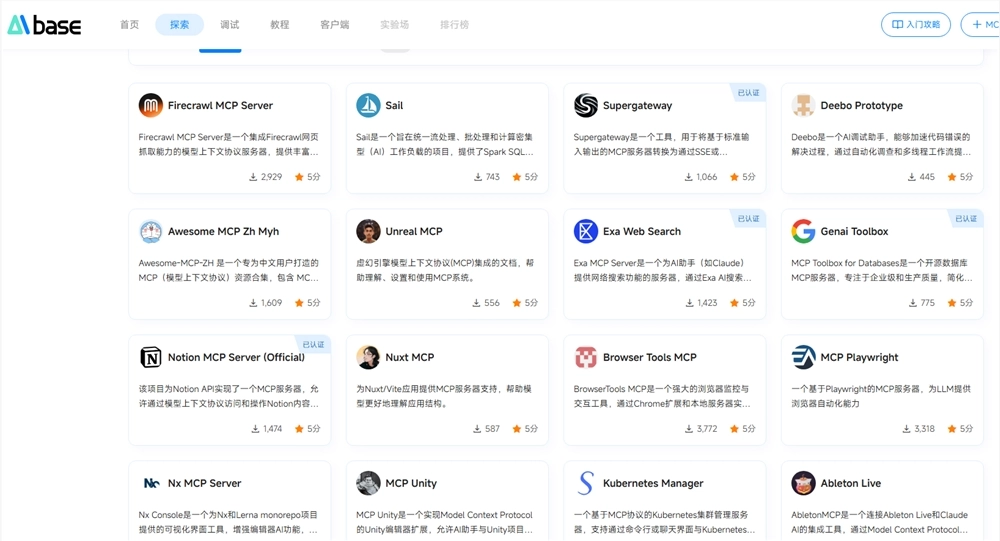The height and width of the screenshot is (541, 1000).
Task: Click the Sail card title
Action: 394,105
